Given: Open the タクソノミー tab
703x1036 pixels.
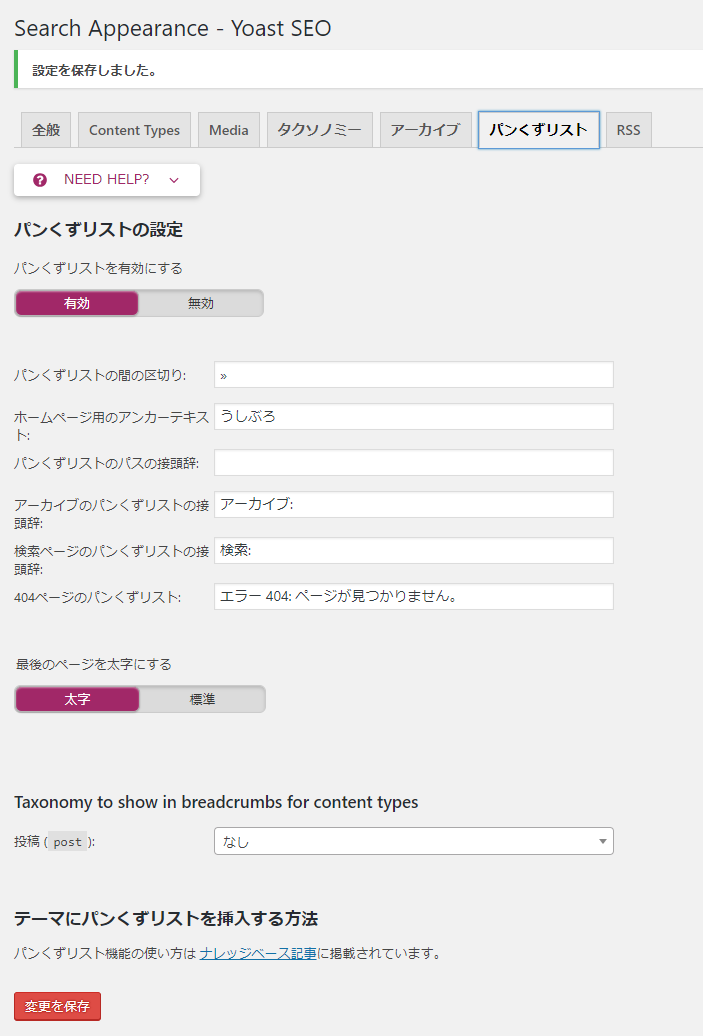Looking at the screenshot, I should click(320, 130).
